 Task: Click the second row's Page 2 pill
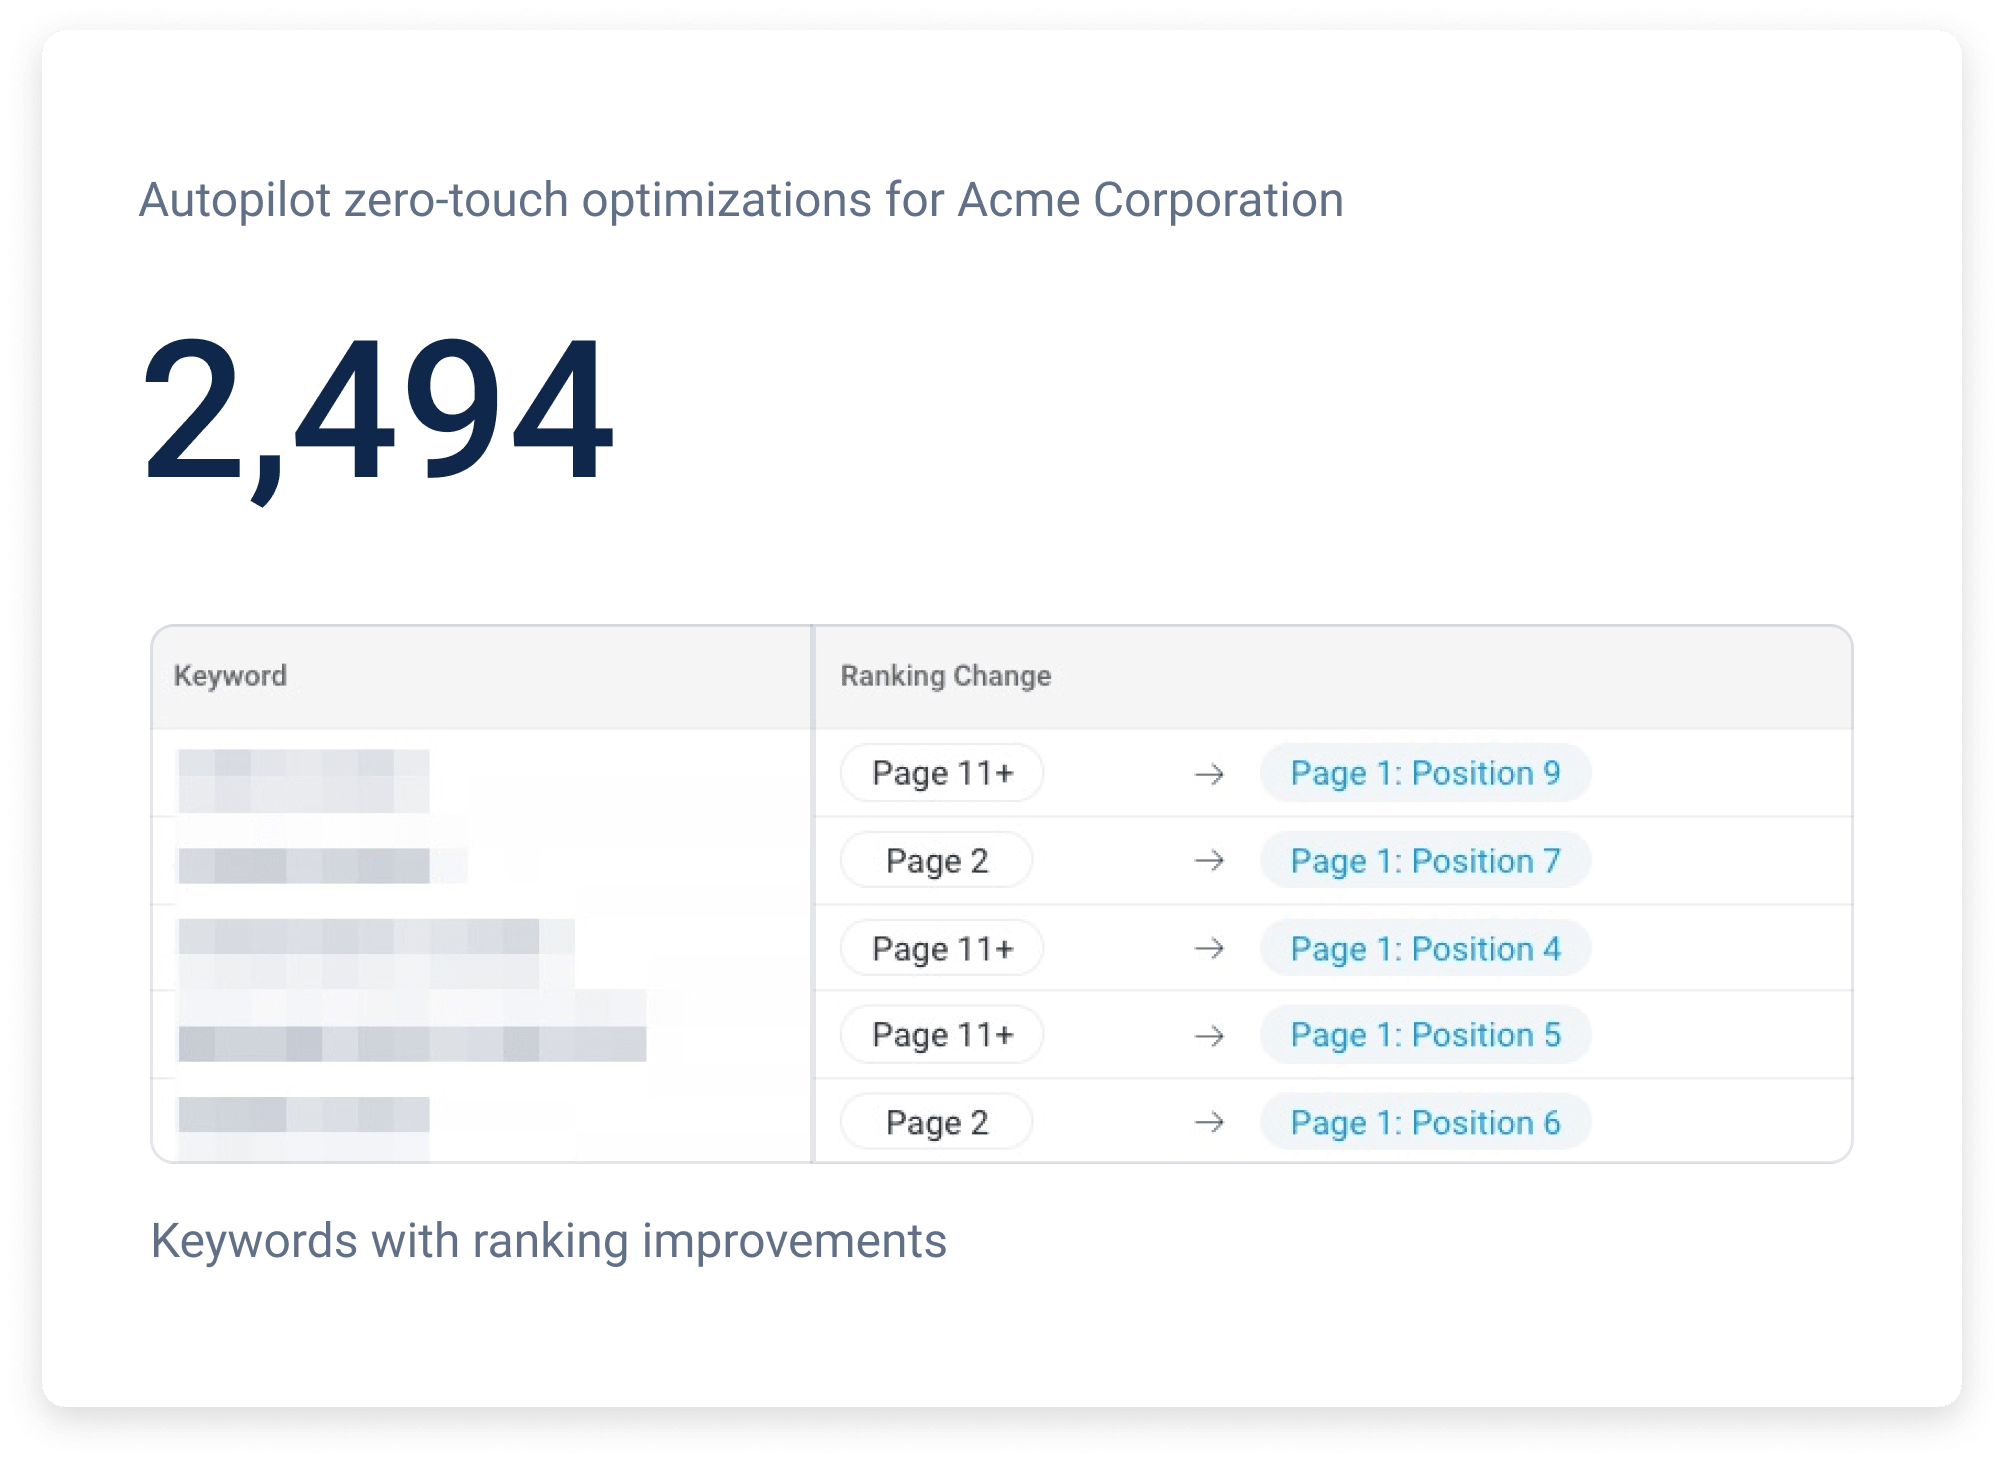[937, 860]
